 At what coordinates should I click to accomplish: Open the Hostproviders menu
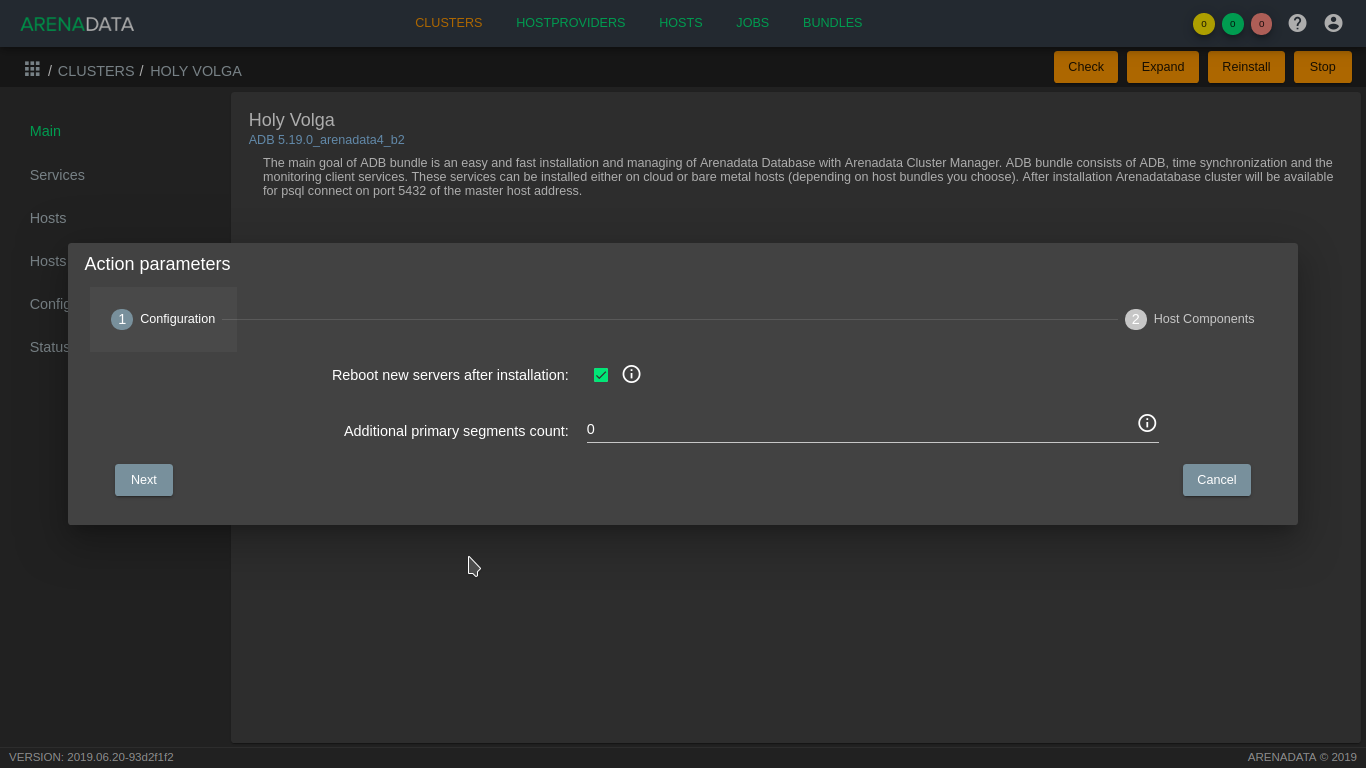(570, 23)
